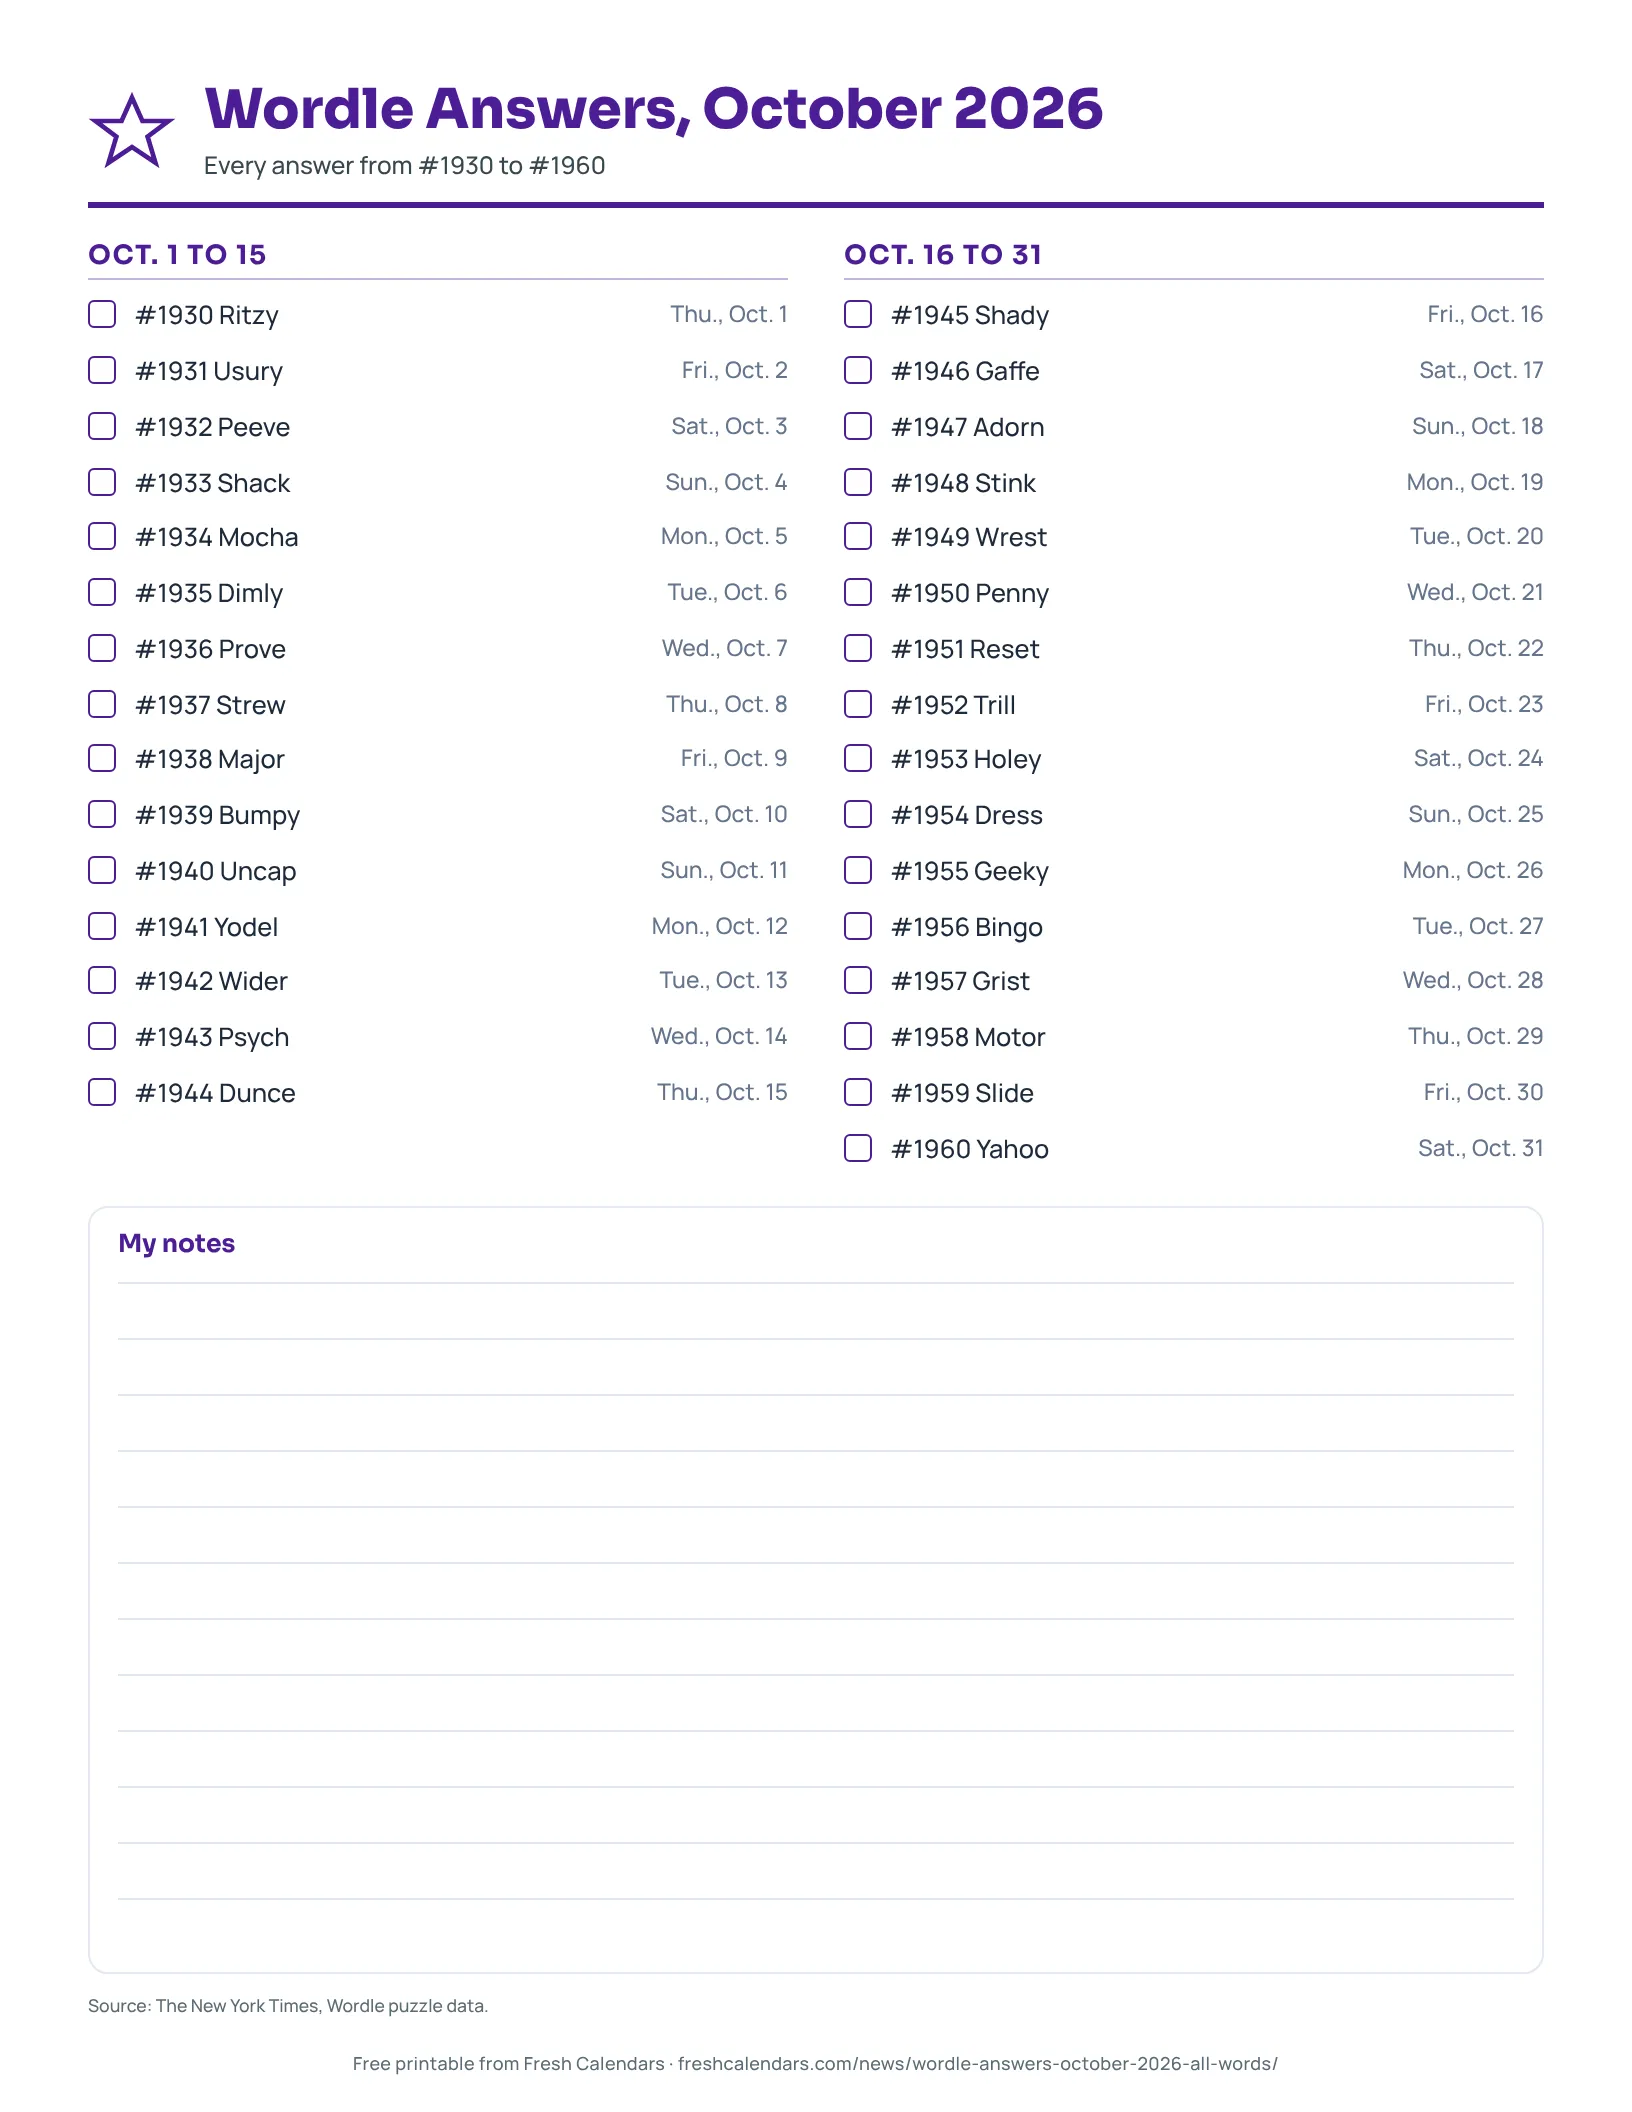Select the #1940 Uncap checkbox

tap(102, 870)
